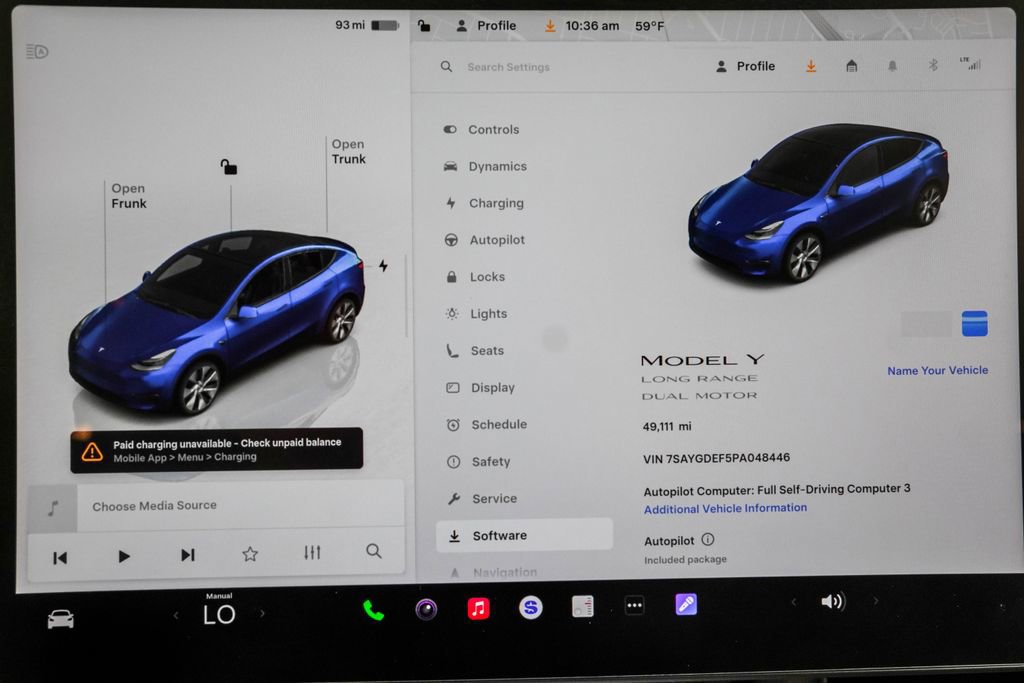Select the Software menu item
The height and width of the screenshot is (683, 1024).
point(525,535)
